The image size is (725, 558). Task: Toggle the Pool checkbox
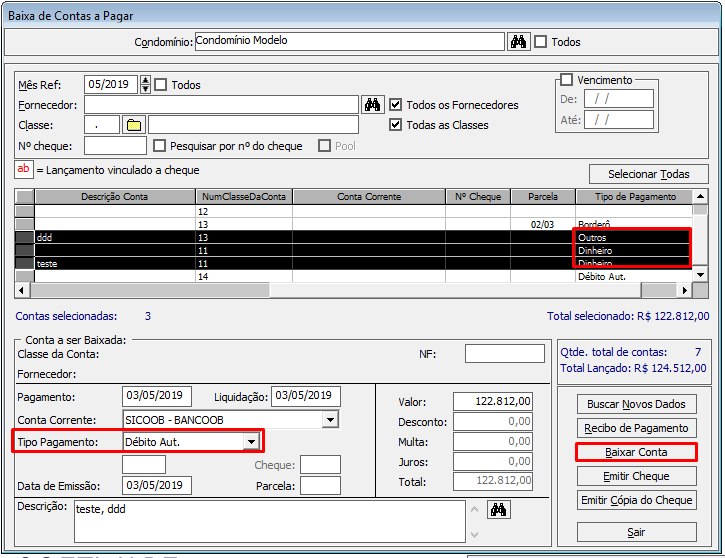325,146
